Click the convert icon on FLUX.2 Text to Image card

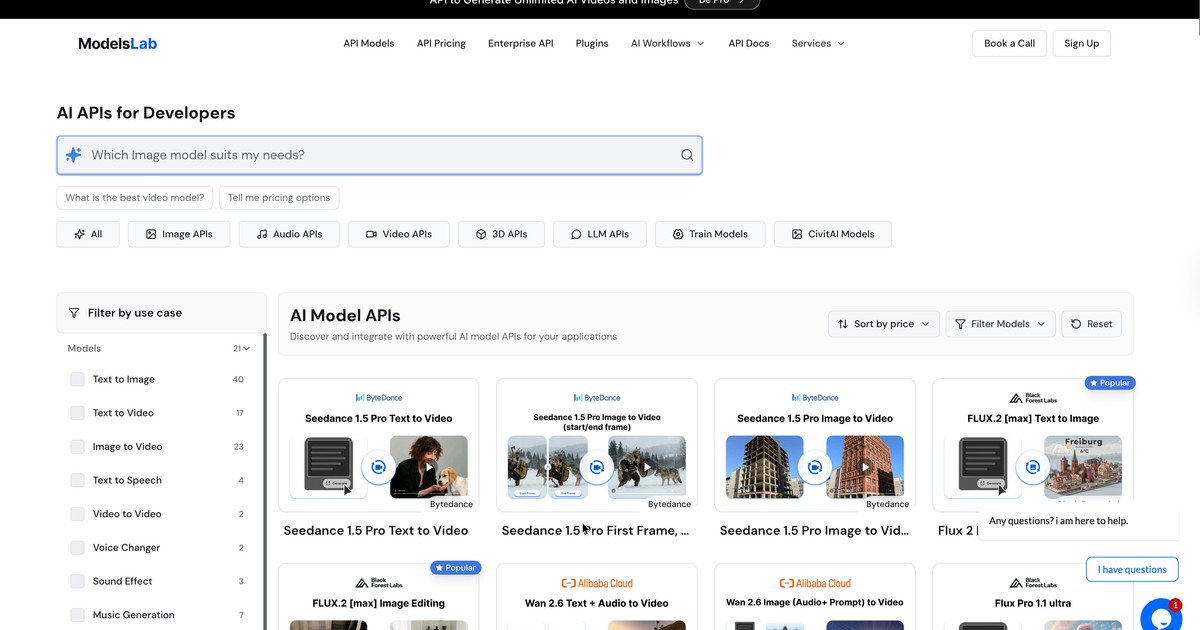click(1032, 467)
